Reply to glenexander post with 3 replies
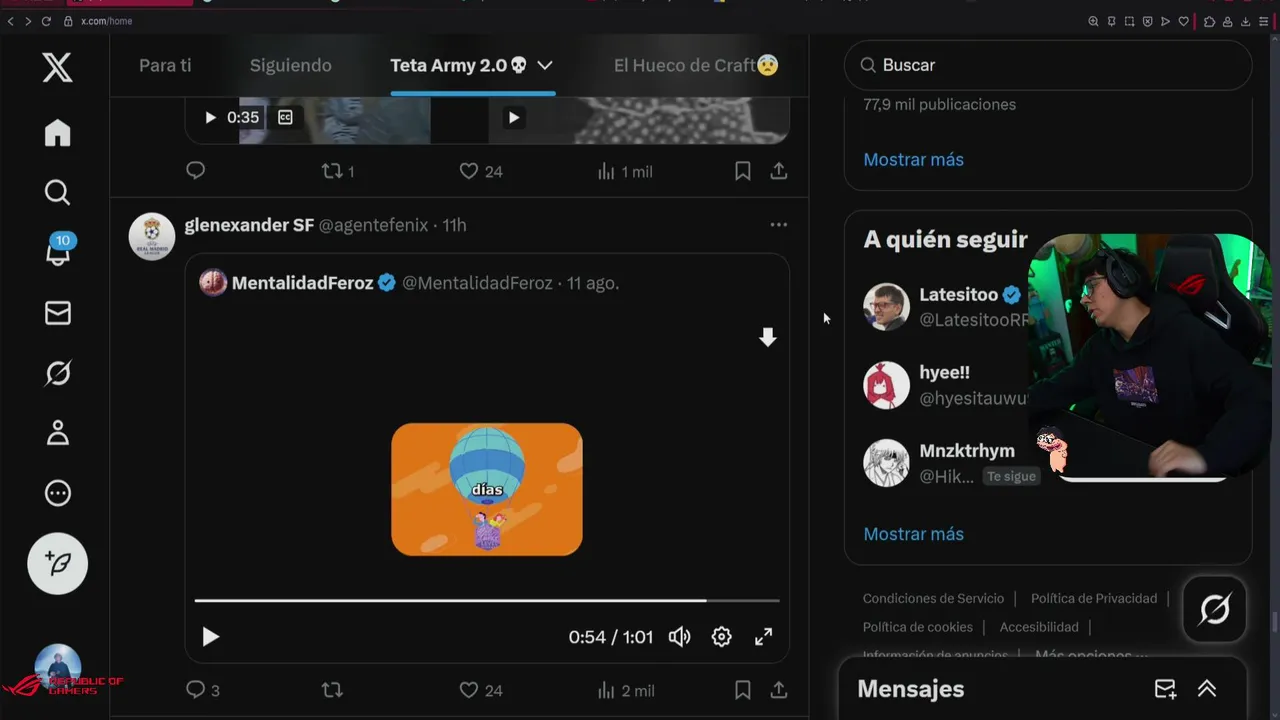Viewport: 1280px width, 720px height. tap(203, 690)
